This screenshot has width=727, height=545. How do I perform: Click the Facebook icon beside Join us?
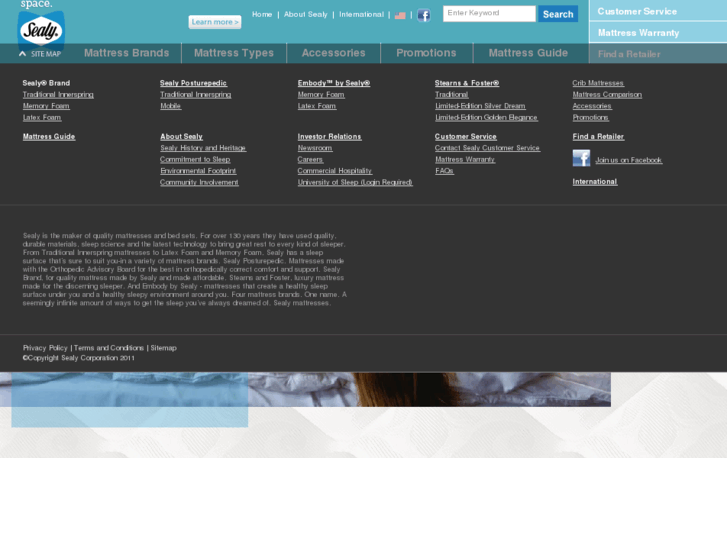coord(581,158)
